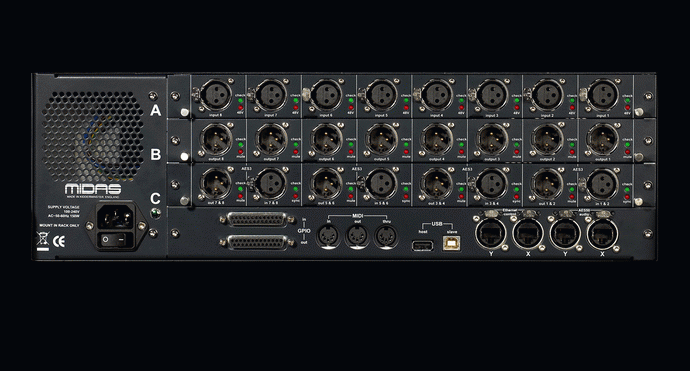This screenshot has height=371, width=690.
Task: Click the Ethernet control Y port
Action: pos(491,233)
